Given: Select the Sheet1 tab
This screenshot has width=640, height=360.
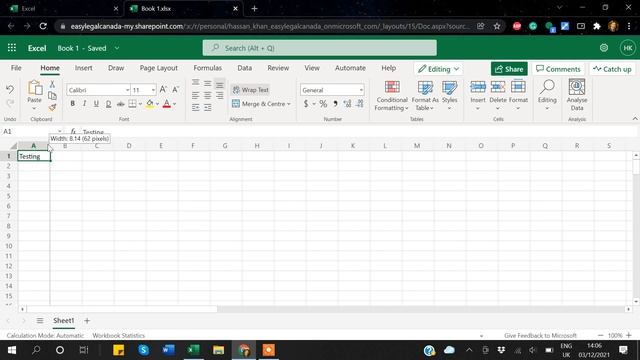Looking at the screenshot, I should [x=64, y=321].
